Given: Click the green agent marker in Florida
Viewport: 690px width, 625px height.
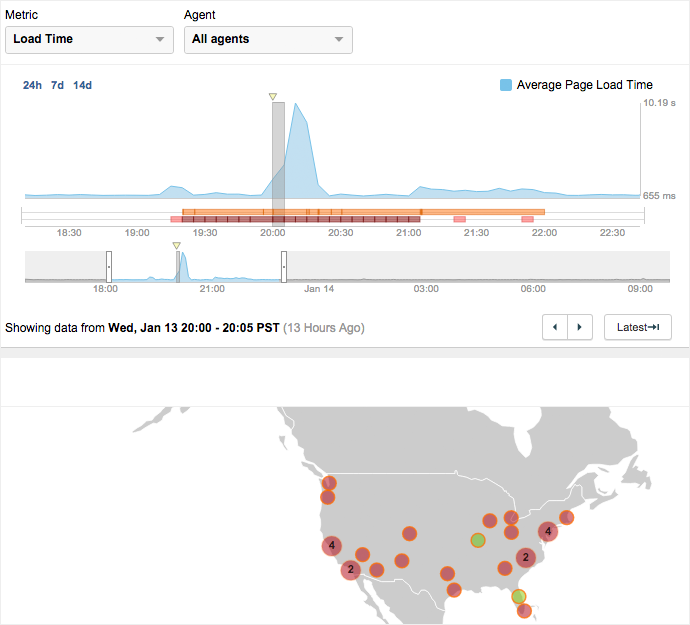Looking at the screenshot, I should pos(519,597).
